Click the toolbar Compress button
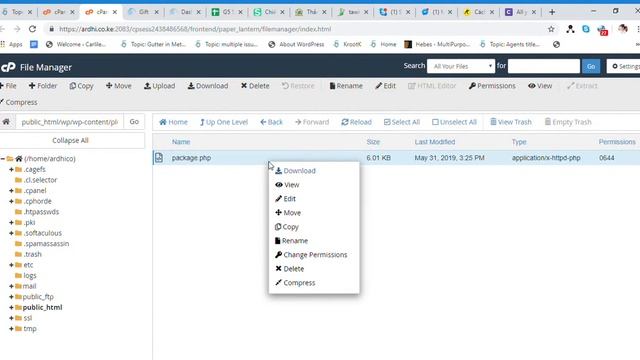Image resolution: width=640 pixels, height=360 pixels. tap(19, 102)
